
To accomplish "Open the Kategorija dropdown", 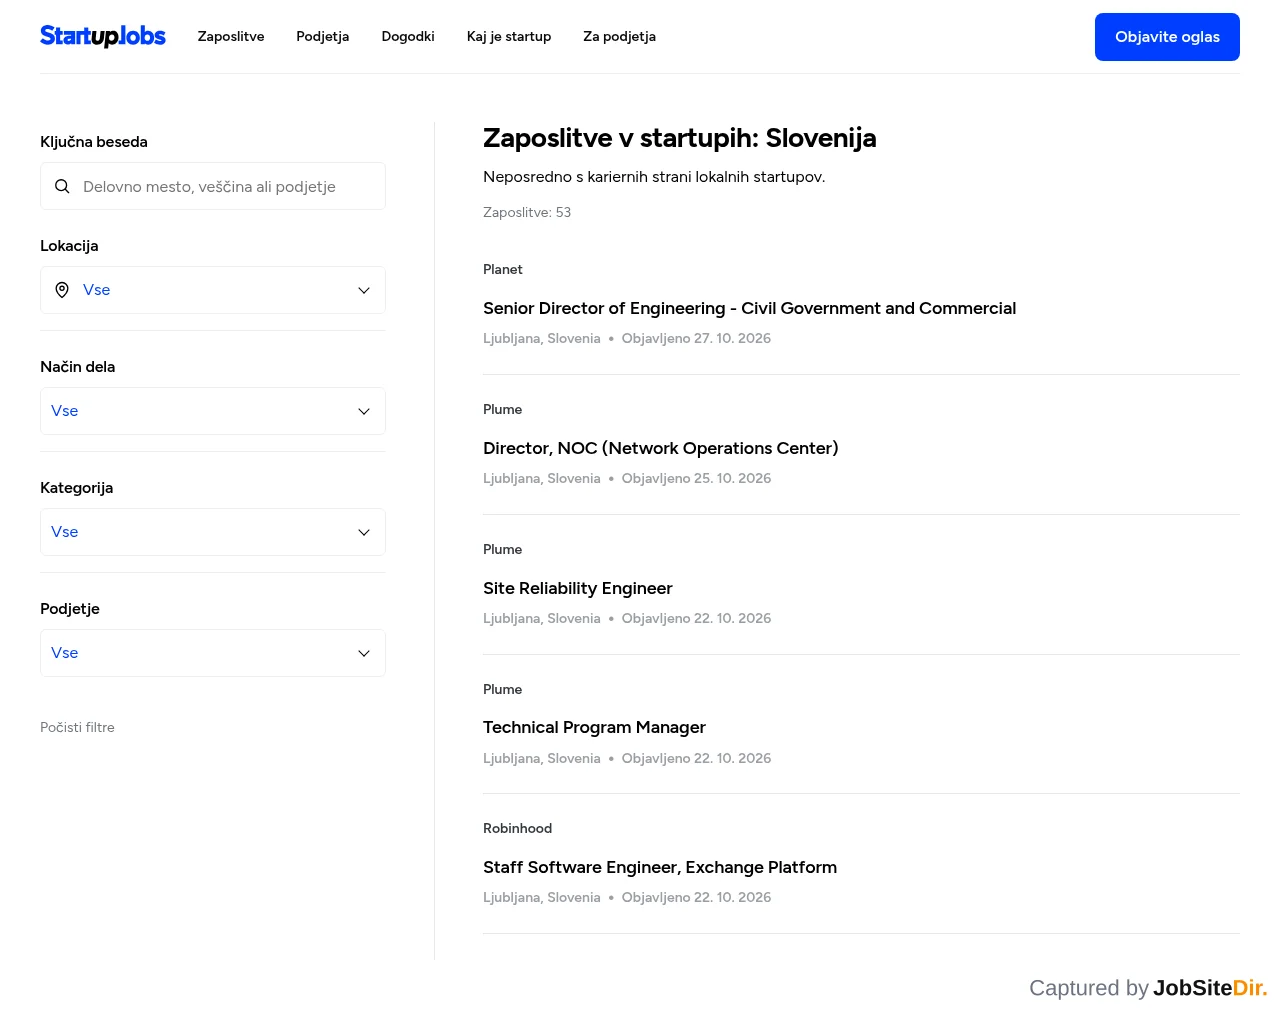I will coord(213,532).
